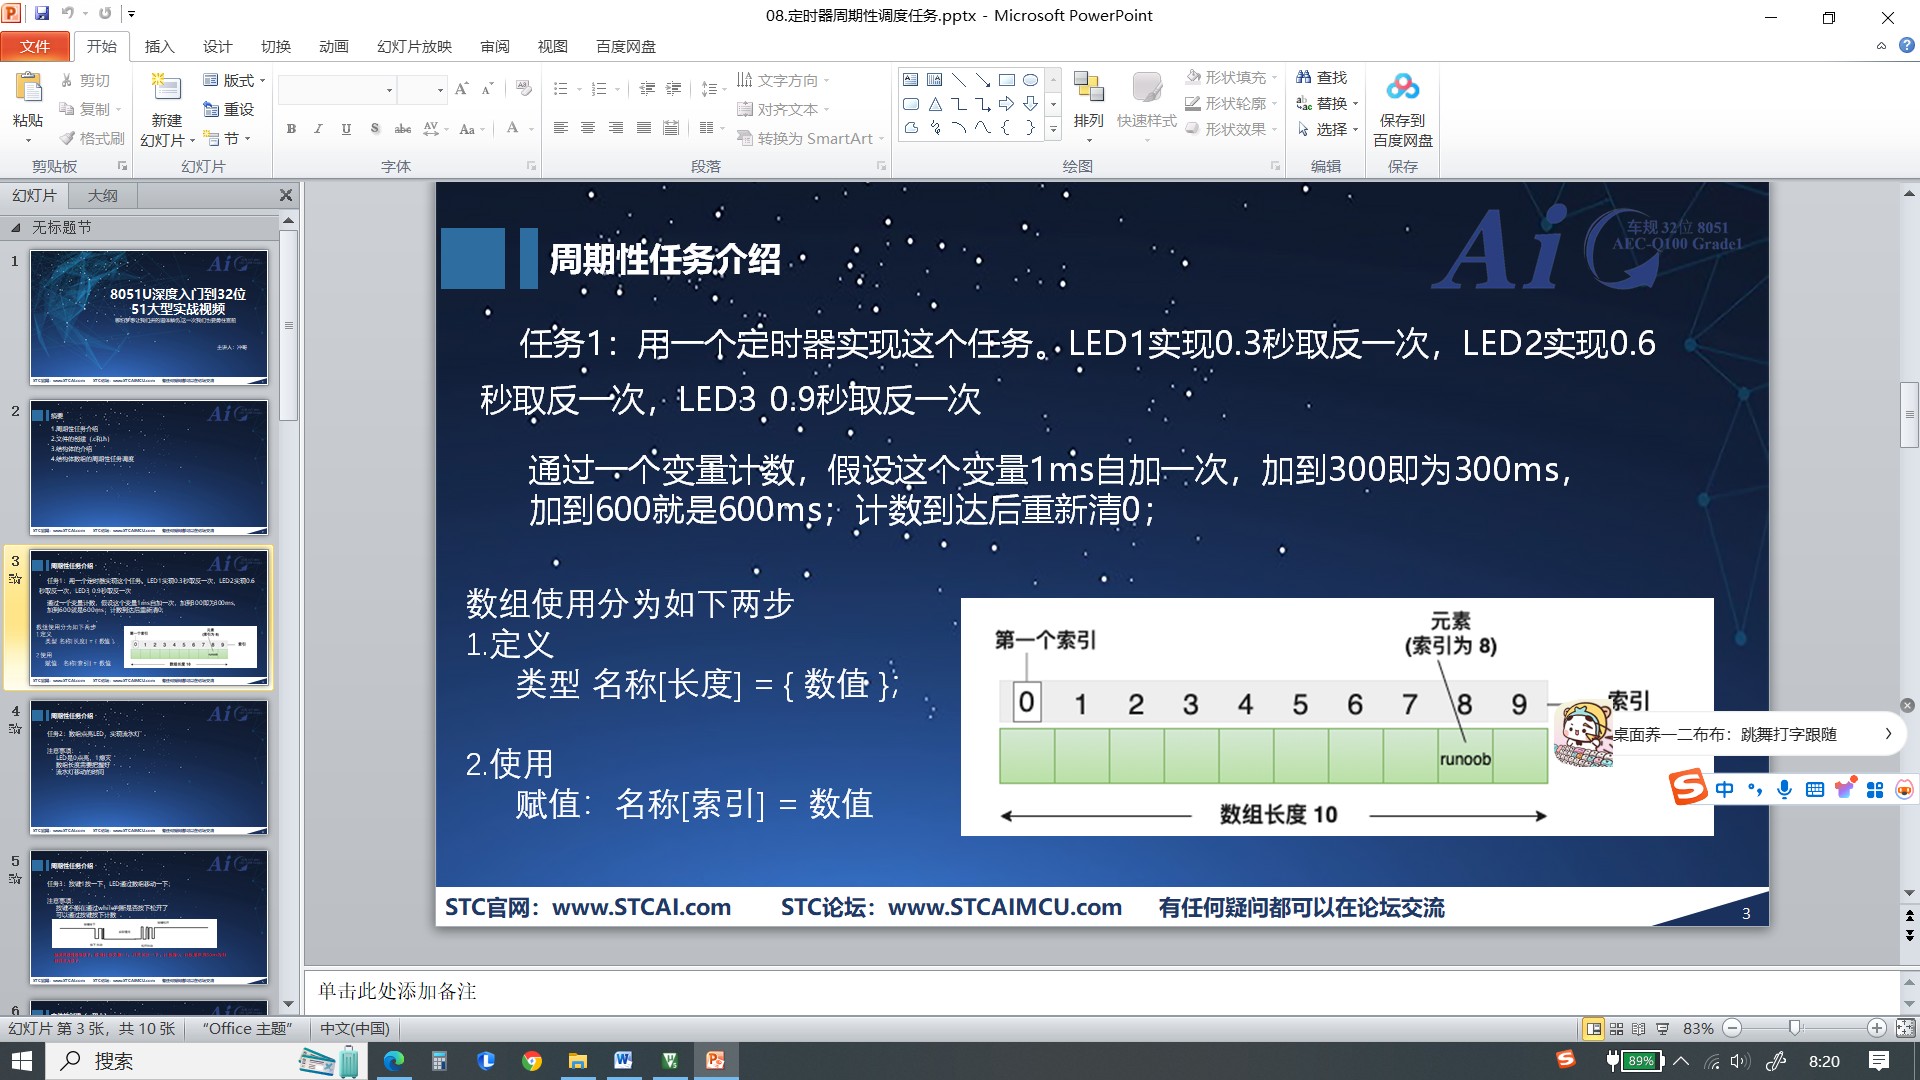Toggle italic formatting
This screenshot has width=1920, height=1080.
318,128
